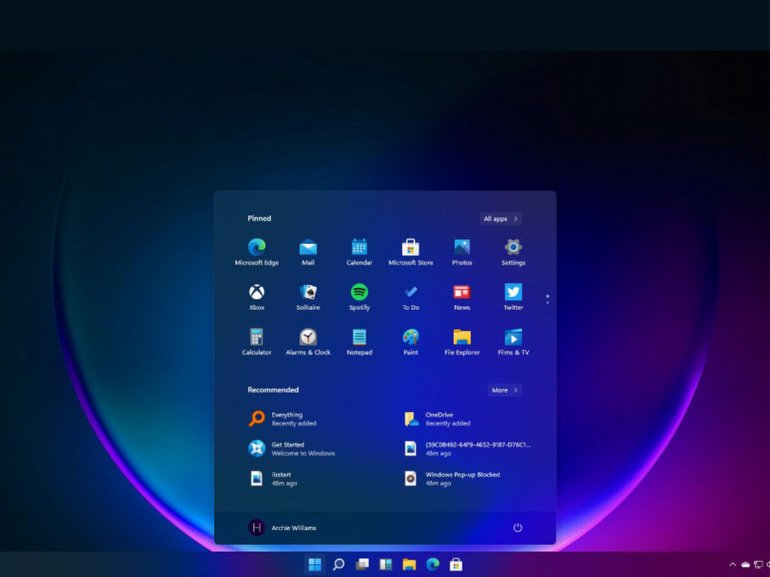Launch Edge from the taskbar
The width and height of the screenshot is (770, 577).
(433, 564)
